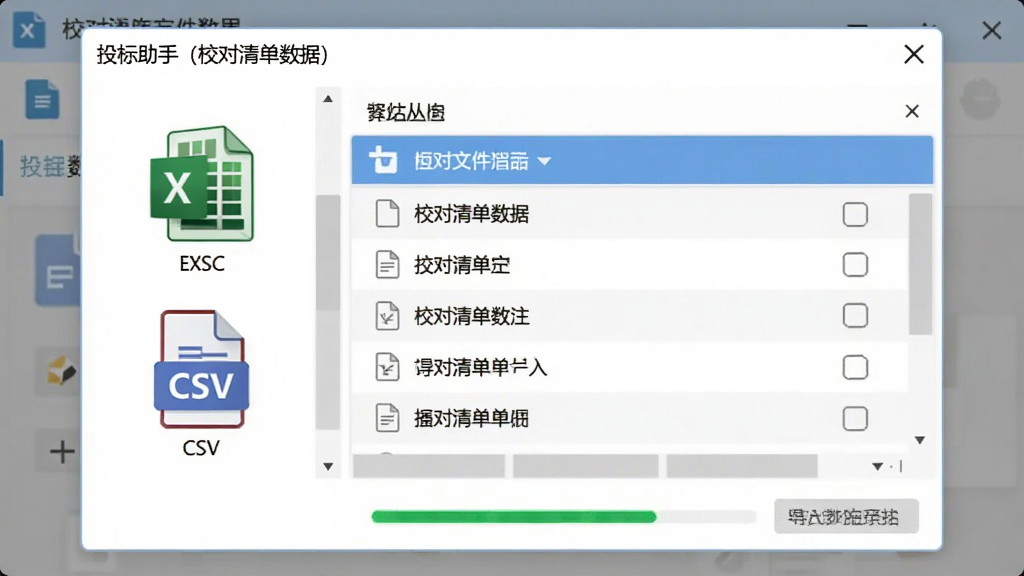
Task: Tick the checkbox for 校对清单数注
Action: 855,316
